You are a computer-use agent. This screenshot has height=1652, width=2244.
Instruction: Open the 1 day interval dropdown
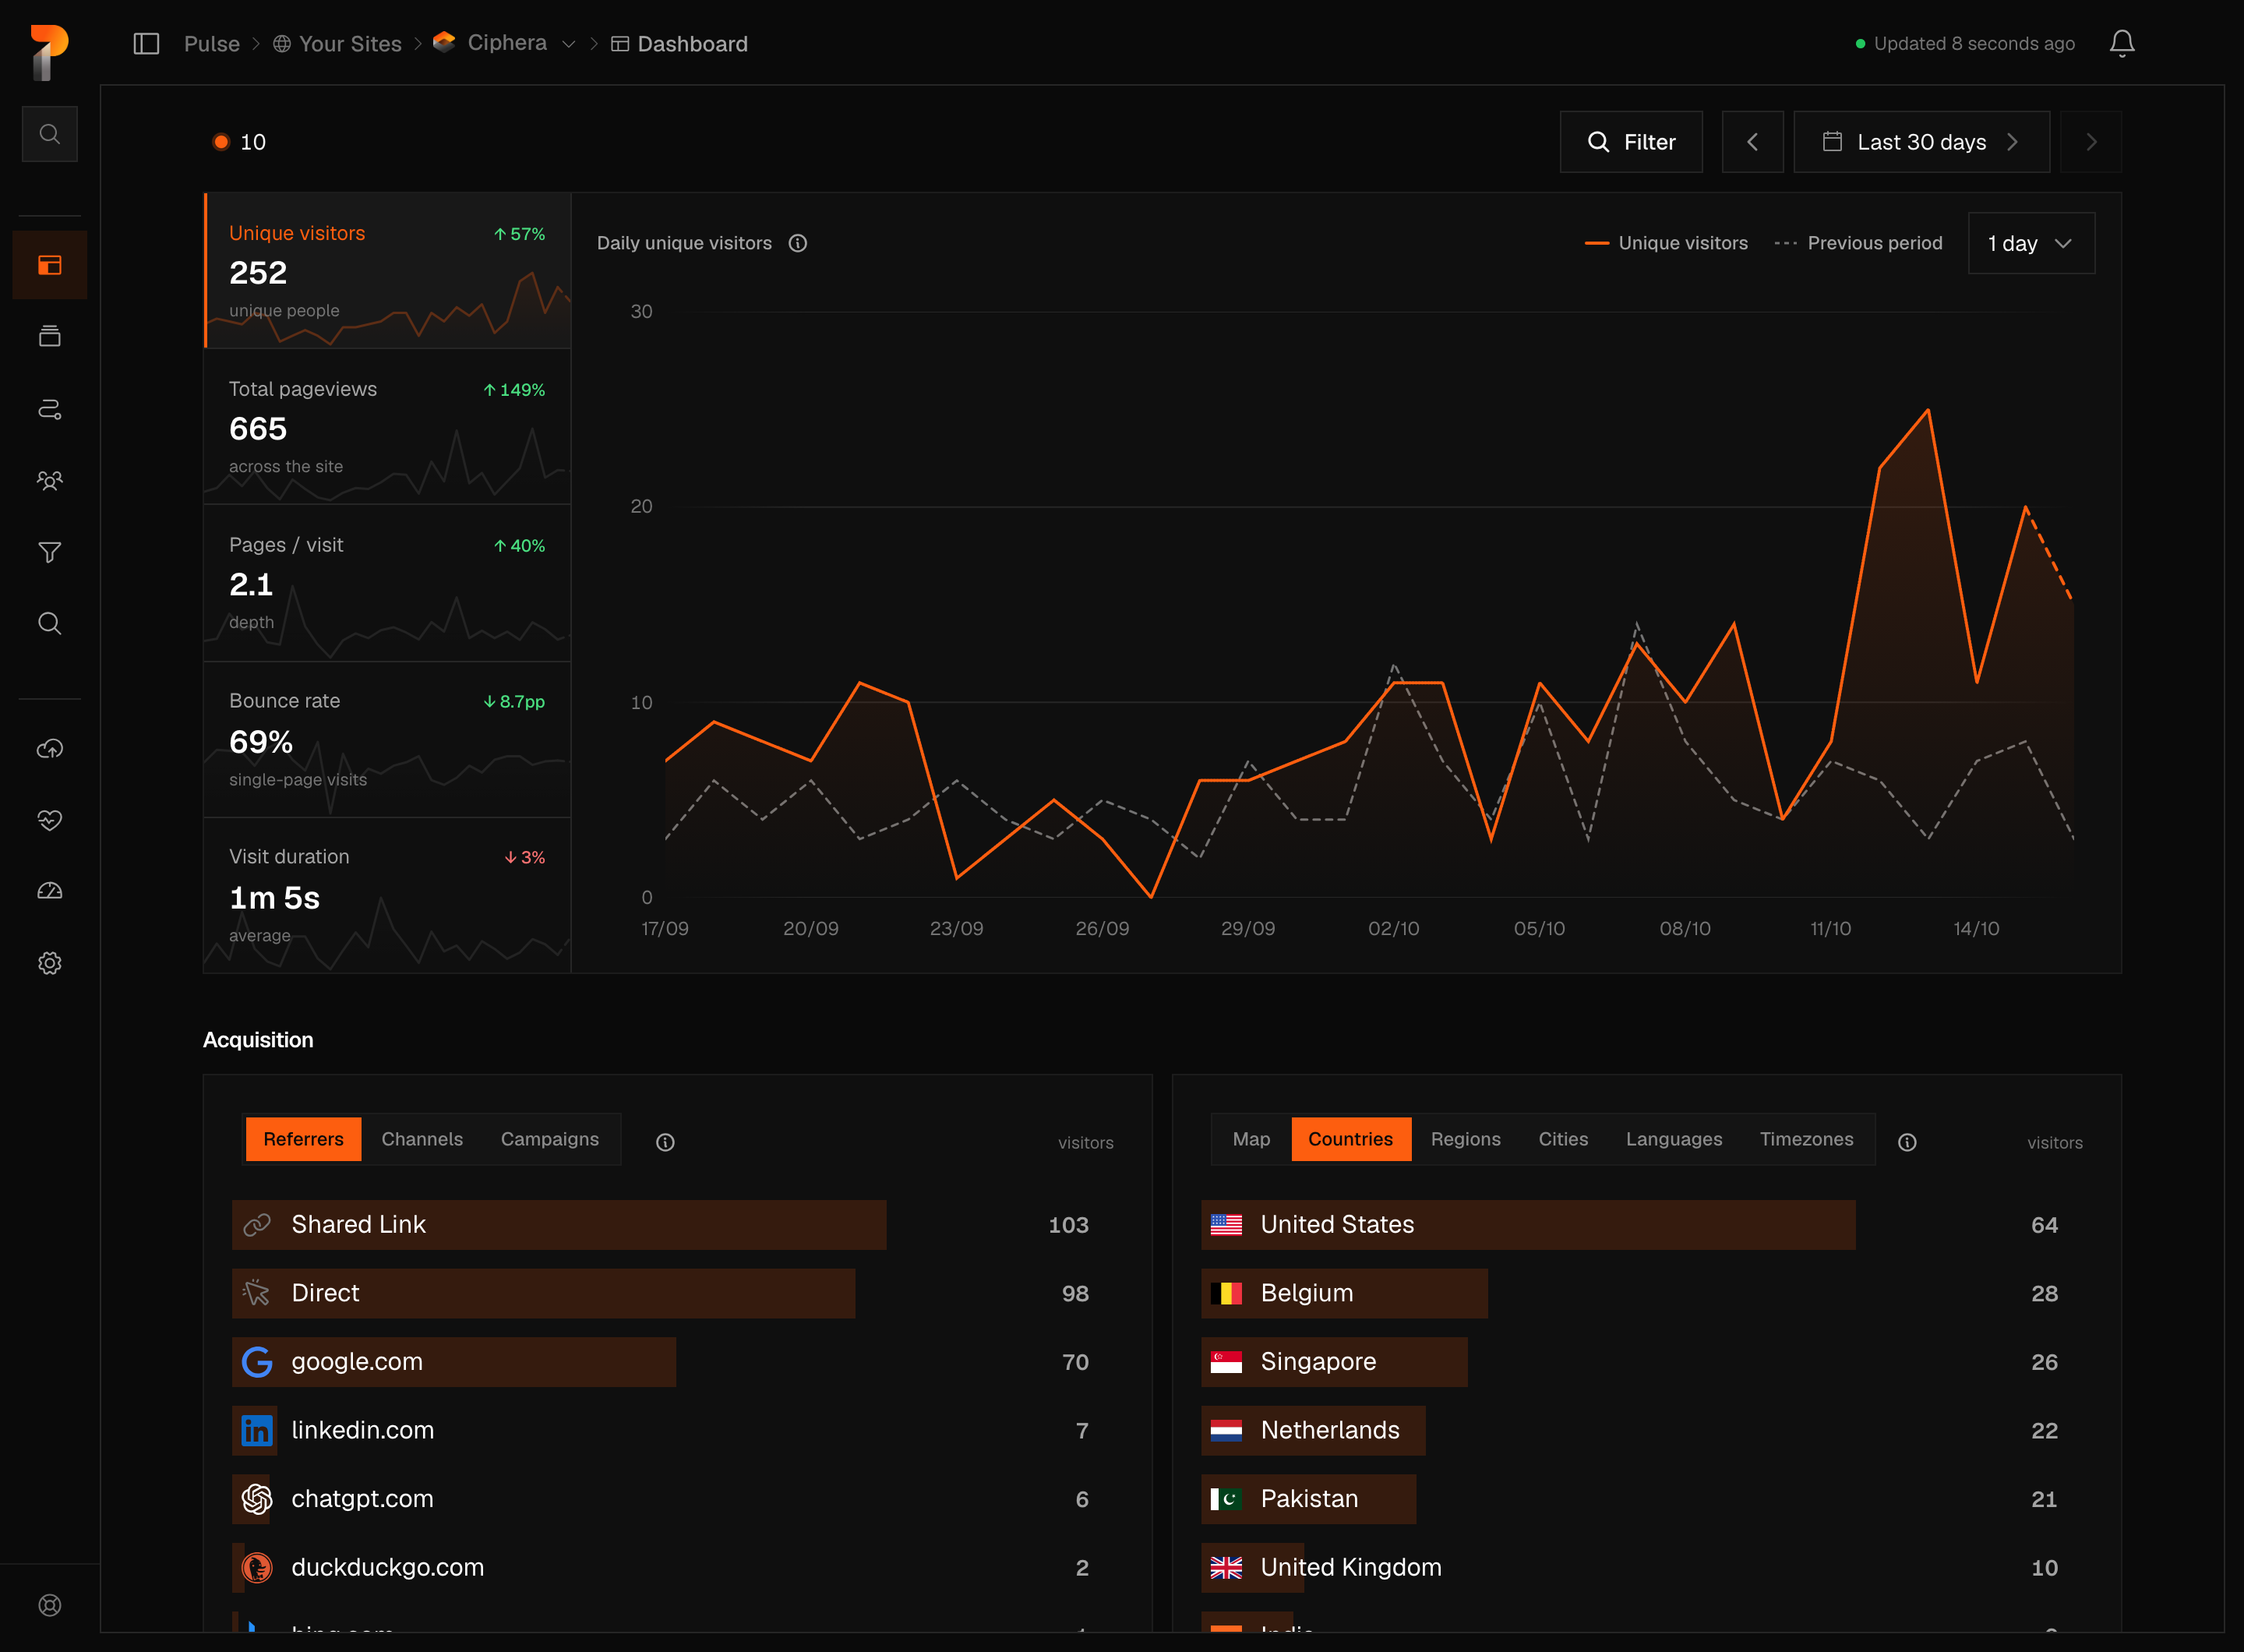click(x=2031, y=243)
